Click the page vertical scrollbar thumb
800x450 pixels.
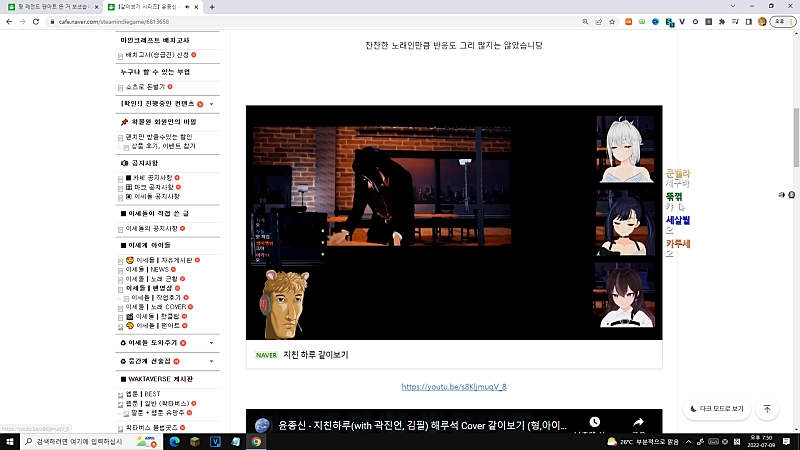[x=796, y=137]
